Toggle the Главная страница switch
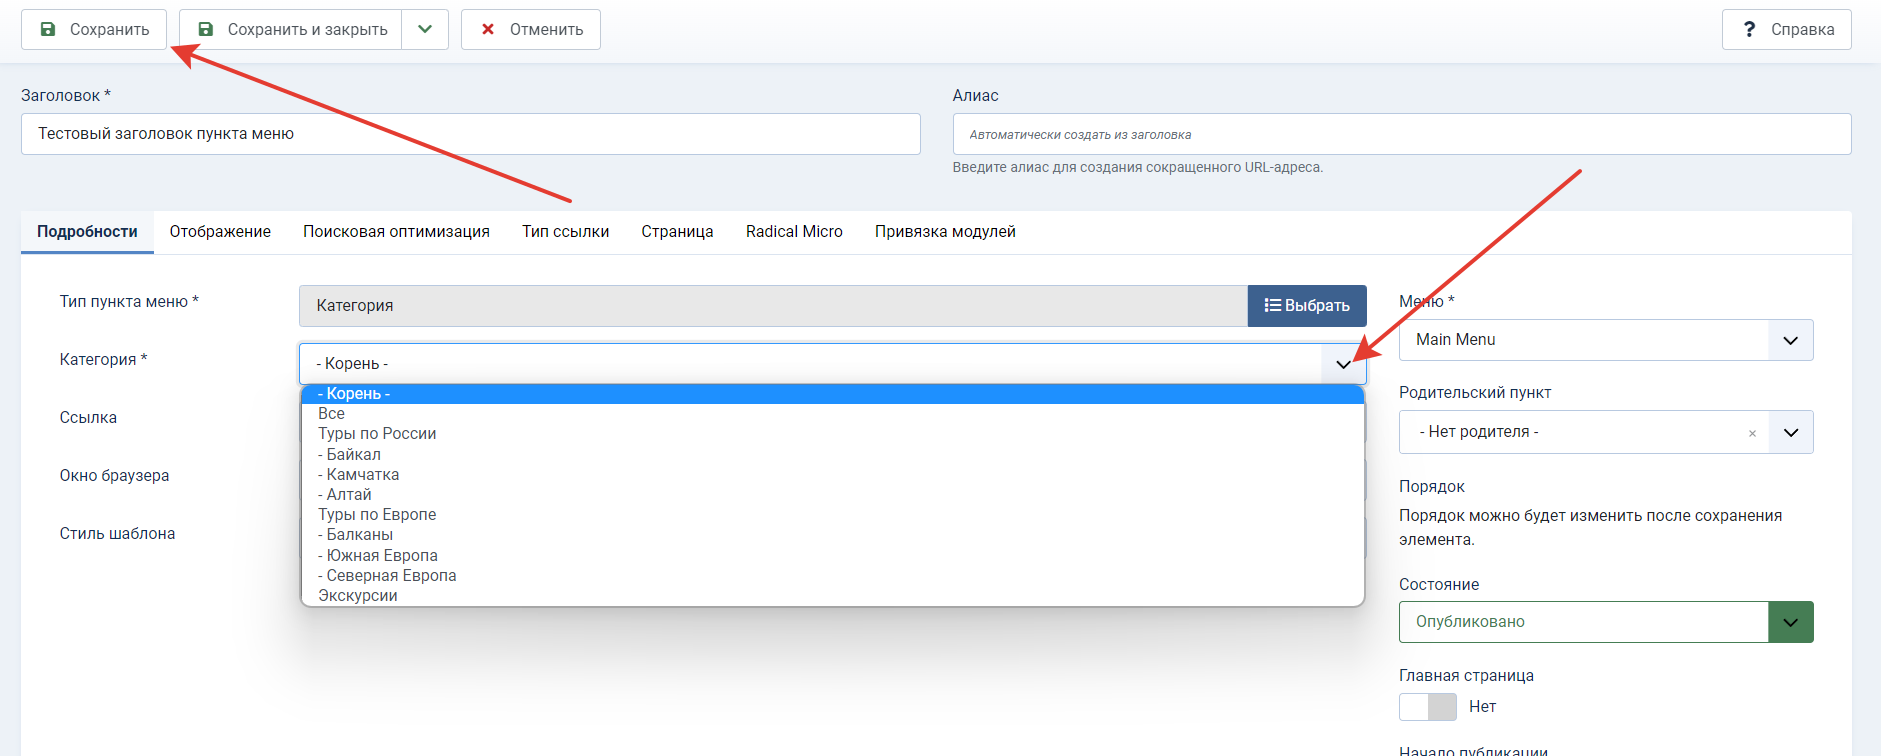 pos(1428,707)
